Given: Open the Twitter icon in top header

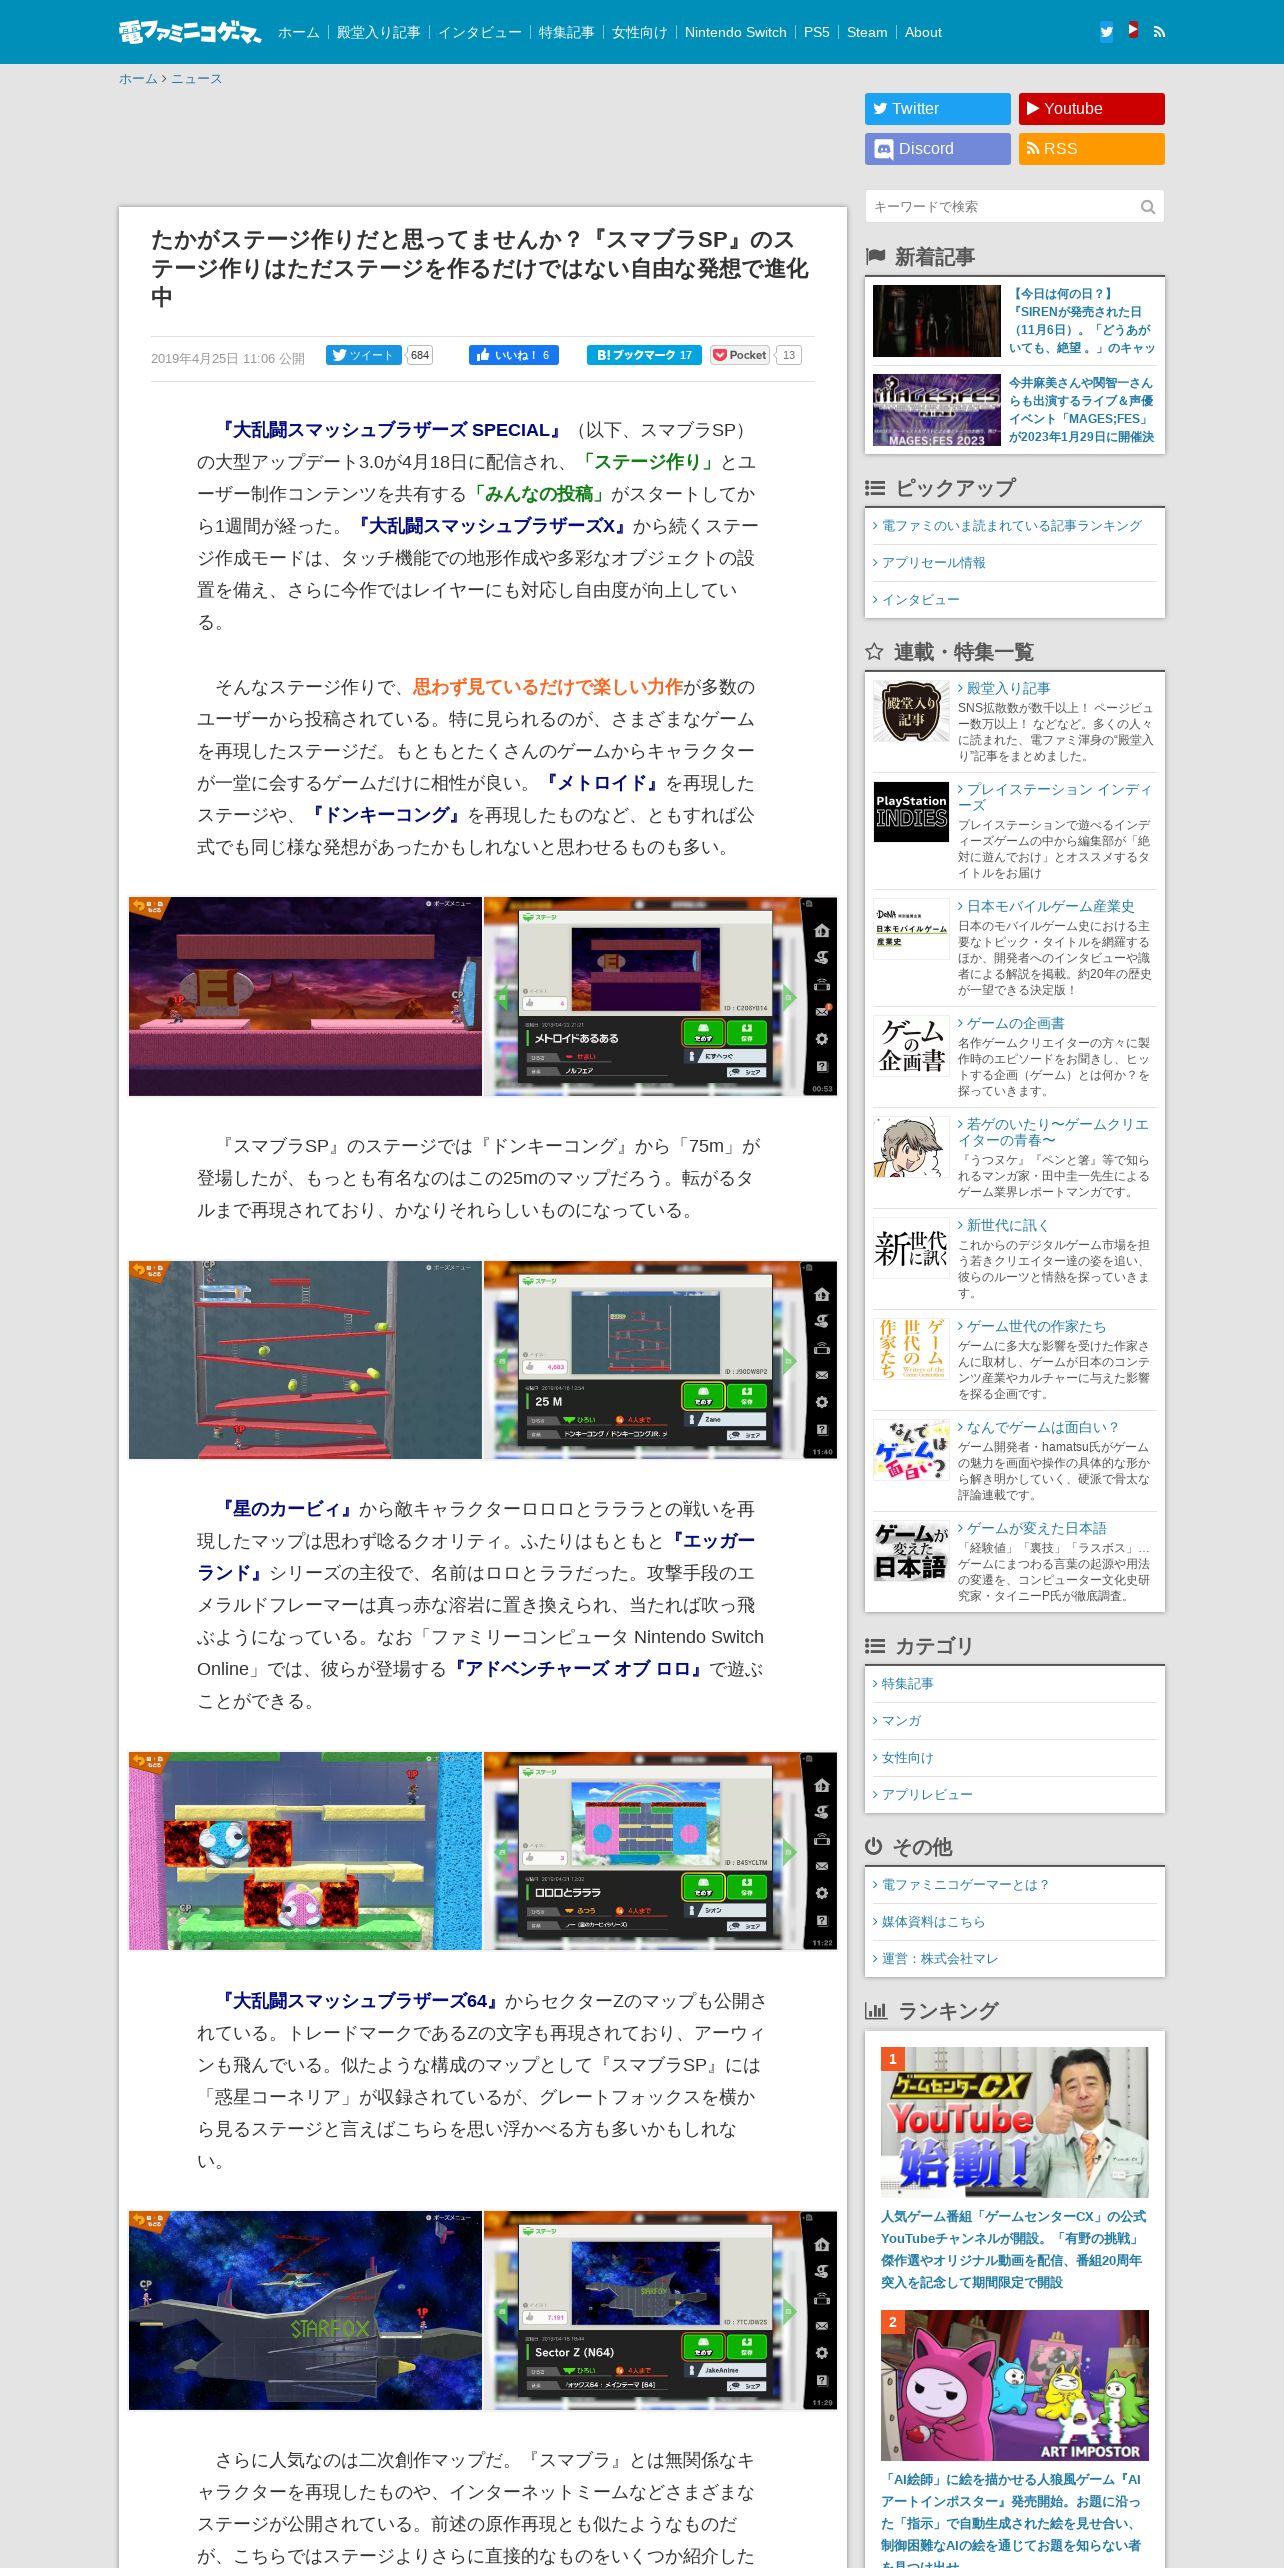Looking at the screenshot, I should click(1106, 31).
